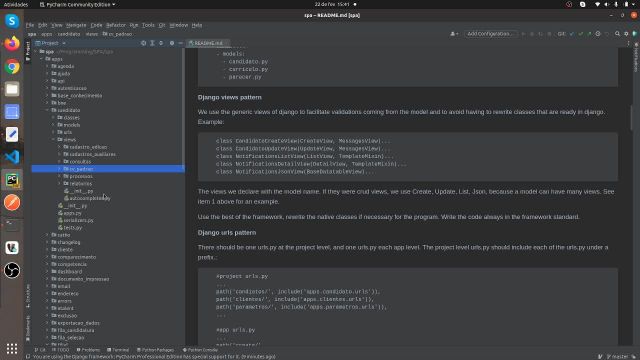Expand the agenda folder
Image resolution: width=640 pixels, height=360 pixels.
click(x=47, y=66)
